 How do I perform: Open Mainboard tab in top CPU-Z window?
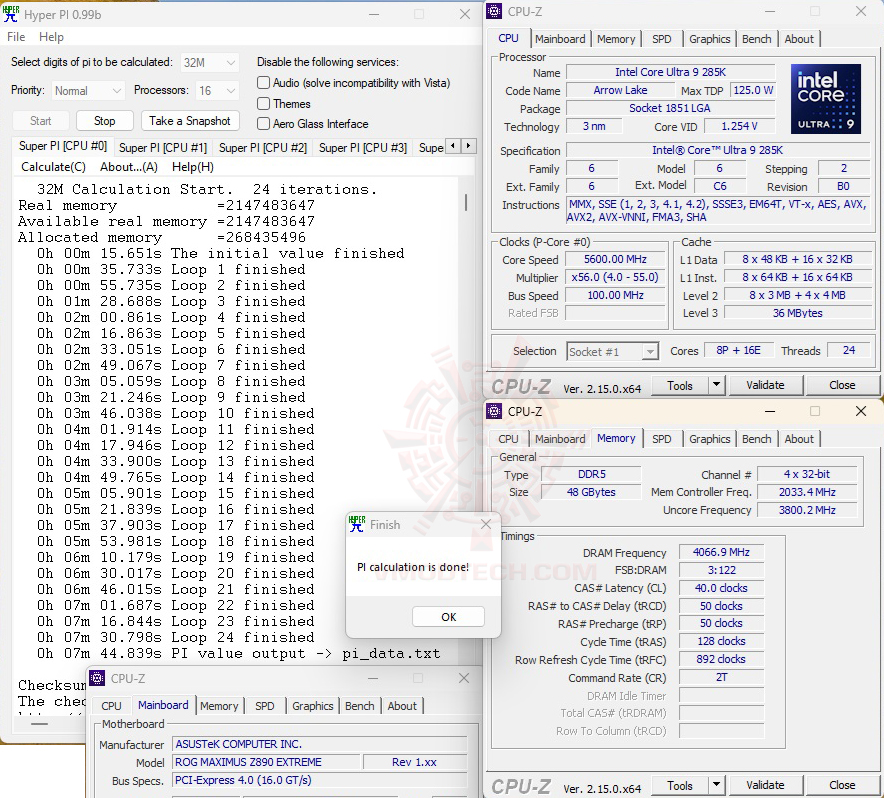tap(560, 39)
